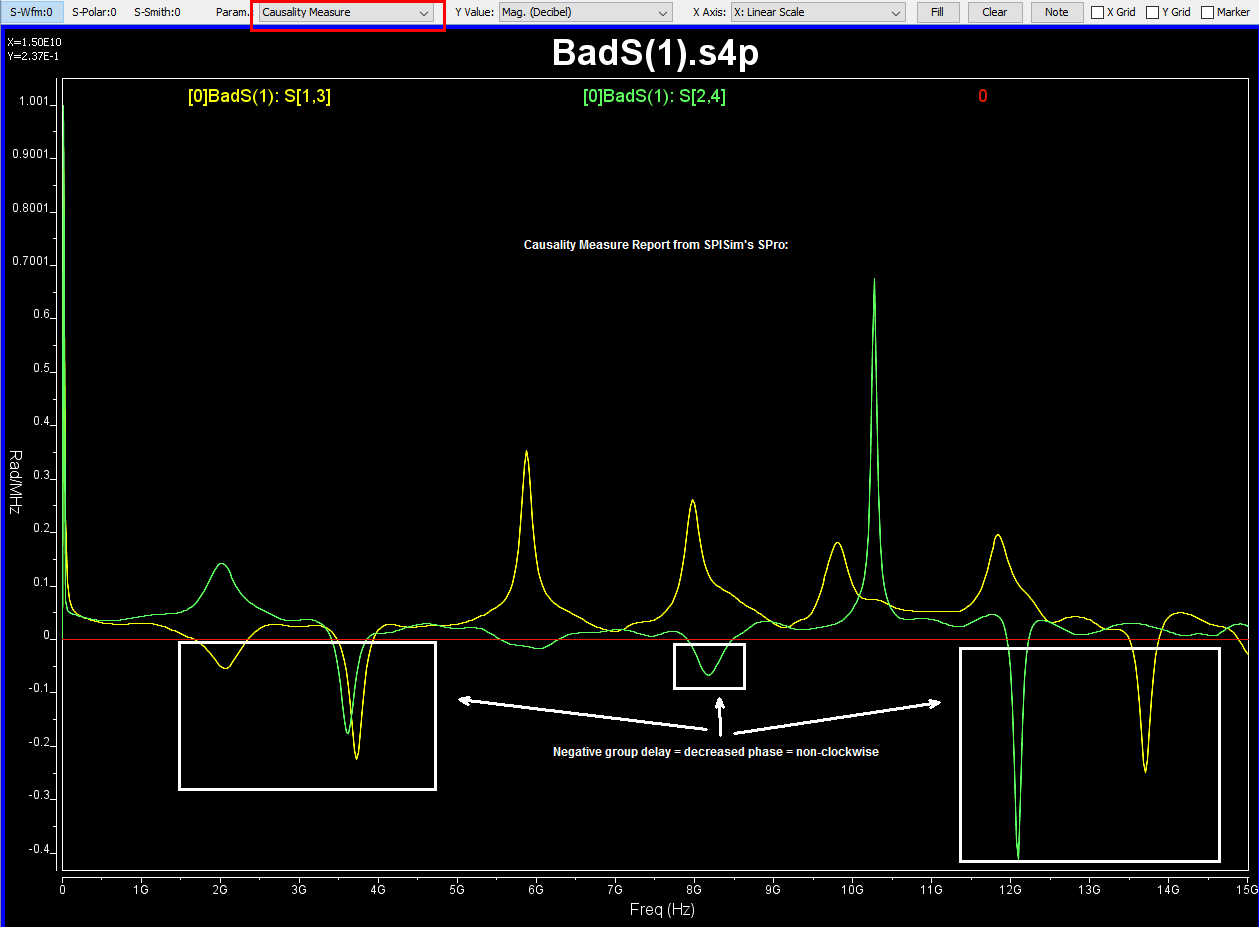1259x927 pixels.
Task: Expand the Y Value Mag. (Decibel) dropdown
Action: point(585,13)
